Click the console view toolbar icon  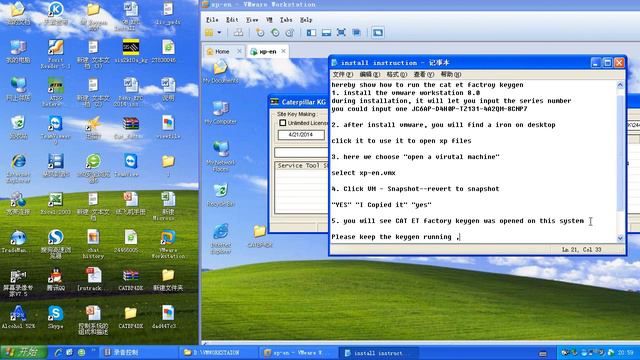(378, 33)
